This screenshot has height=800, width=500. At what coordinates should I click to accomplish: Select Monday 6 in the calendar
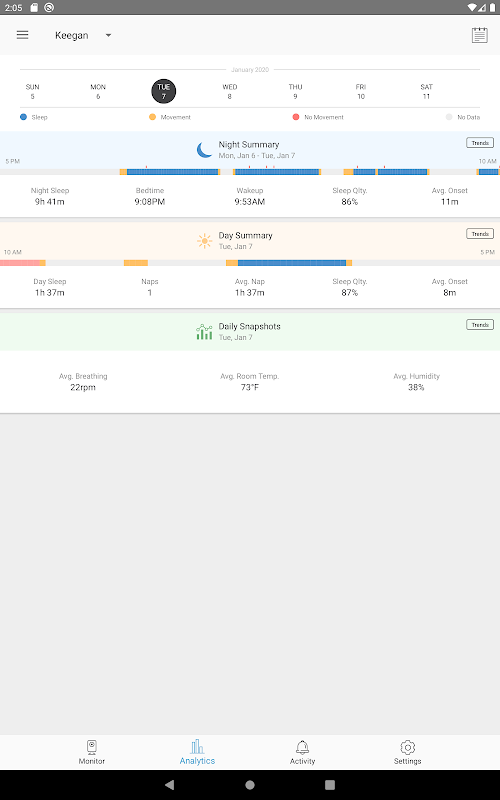pyautogui.click(x=98, y=91)
